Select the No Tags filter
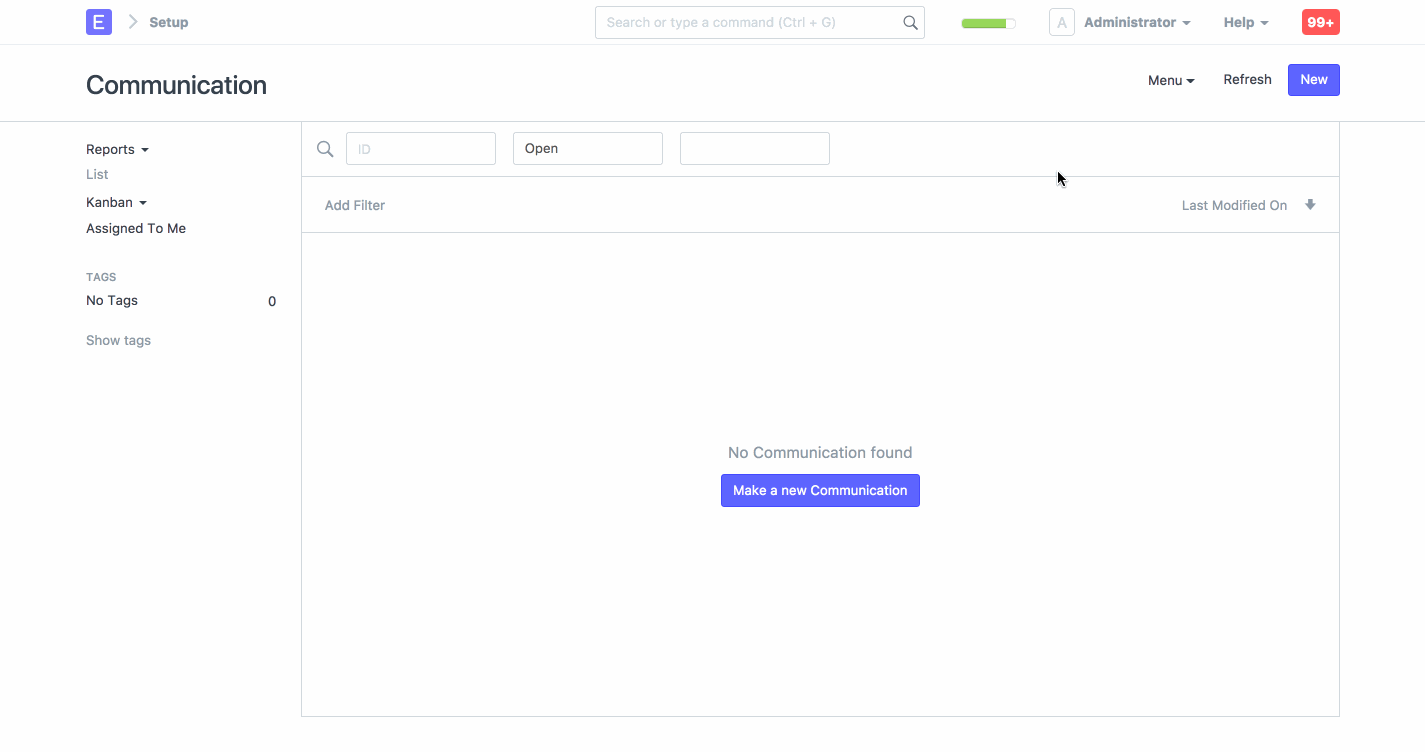The width and height of the screenshot is (1425, 752). [111, 300]
